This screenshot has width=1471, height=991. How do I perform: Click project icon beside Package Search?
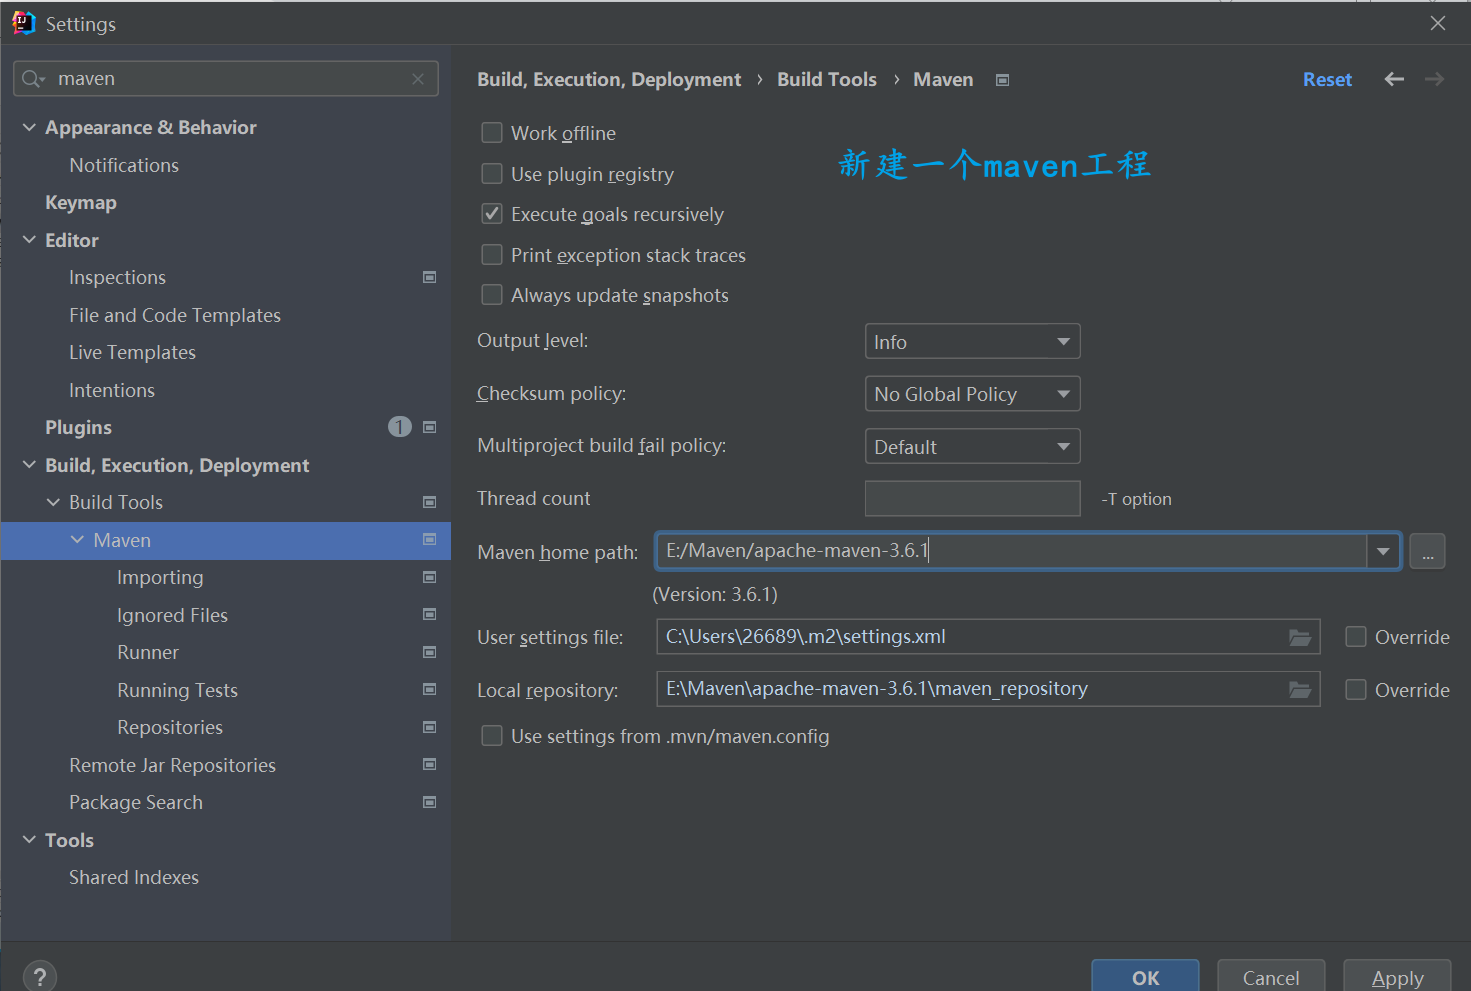pyautogui.click(x=429, y=802)
